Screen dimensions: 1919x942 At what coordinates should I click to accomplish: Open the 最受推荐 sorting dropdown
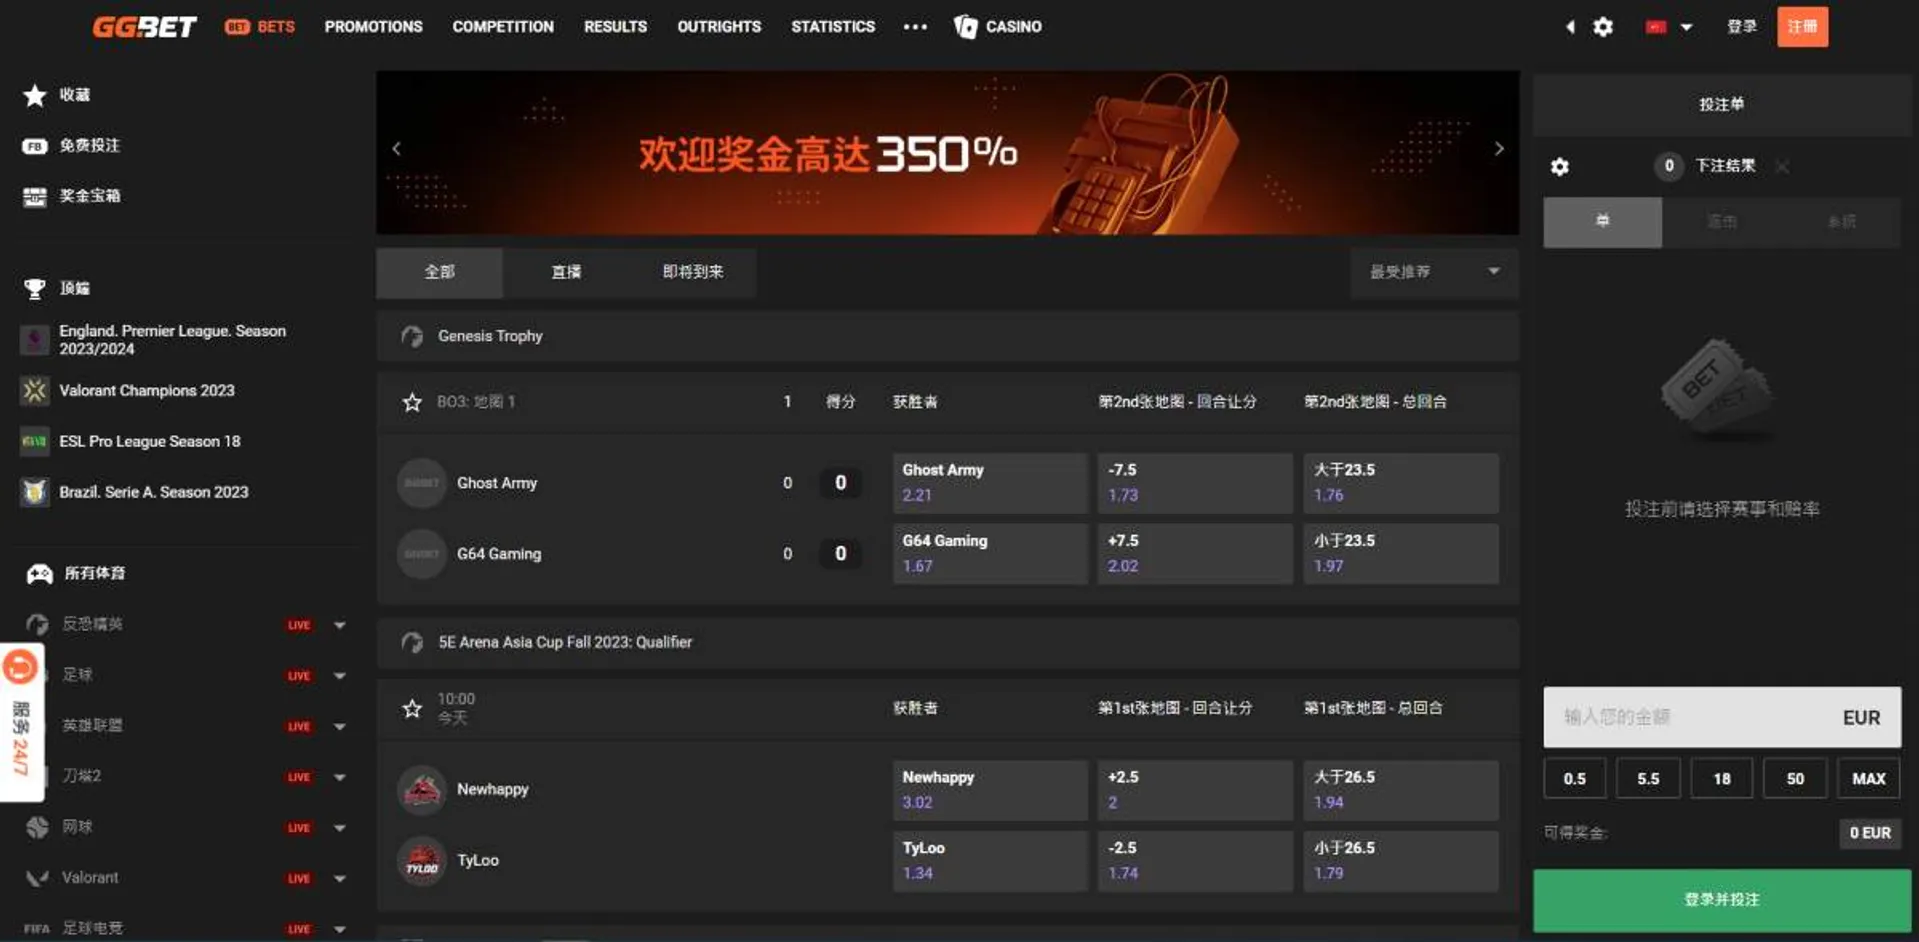point(1434,273)
